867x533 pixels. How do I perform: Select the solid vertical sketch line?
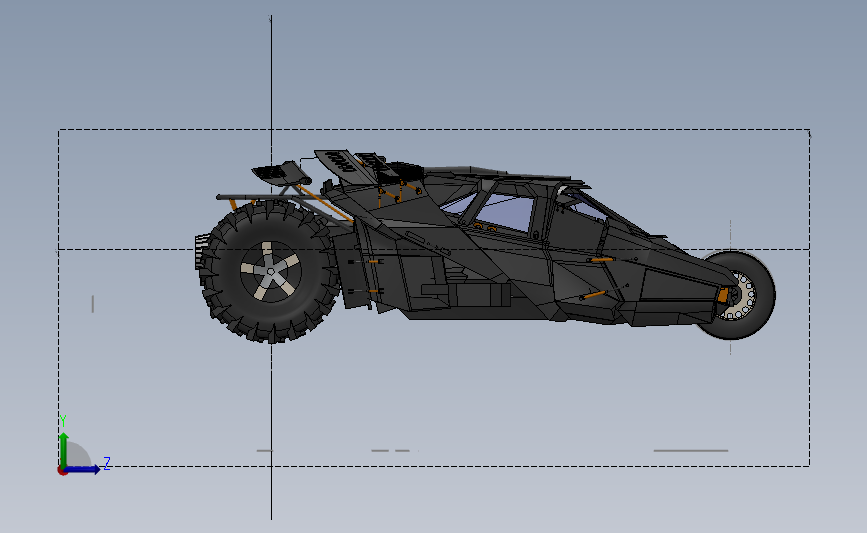point(271,267)
